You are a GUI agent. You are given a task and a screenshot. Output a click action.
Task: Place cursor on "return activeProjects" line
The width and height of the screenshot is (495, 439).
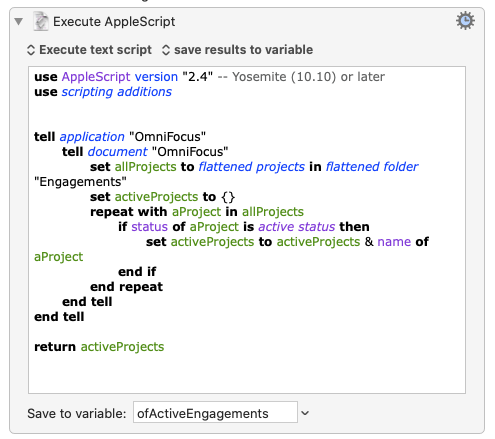point(99,347)
